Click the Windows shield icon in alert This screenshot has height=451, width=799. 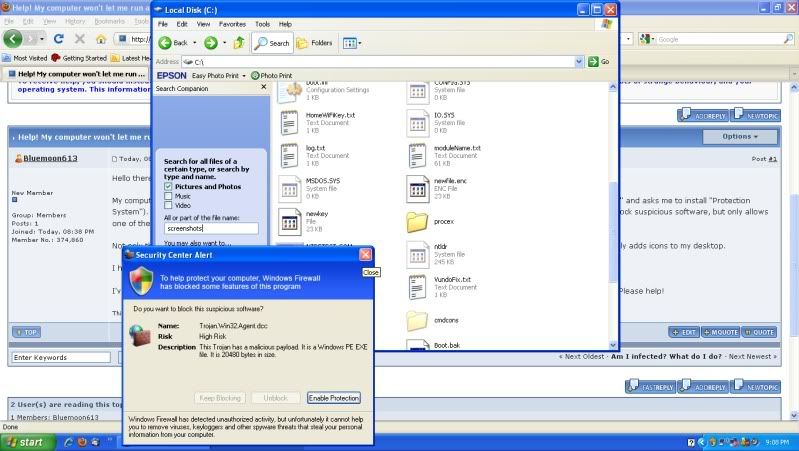[x=142, y=281]
